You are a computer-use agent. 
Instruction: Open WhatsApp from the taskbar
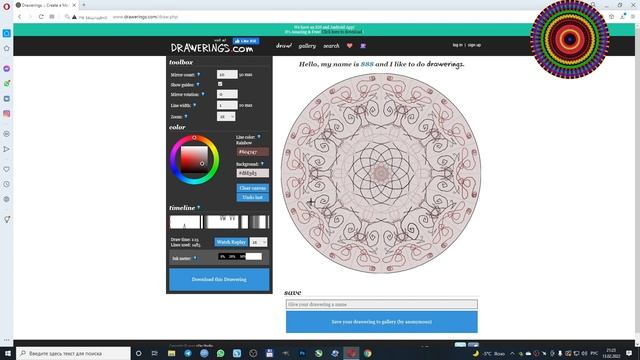(x=220, y=353)
